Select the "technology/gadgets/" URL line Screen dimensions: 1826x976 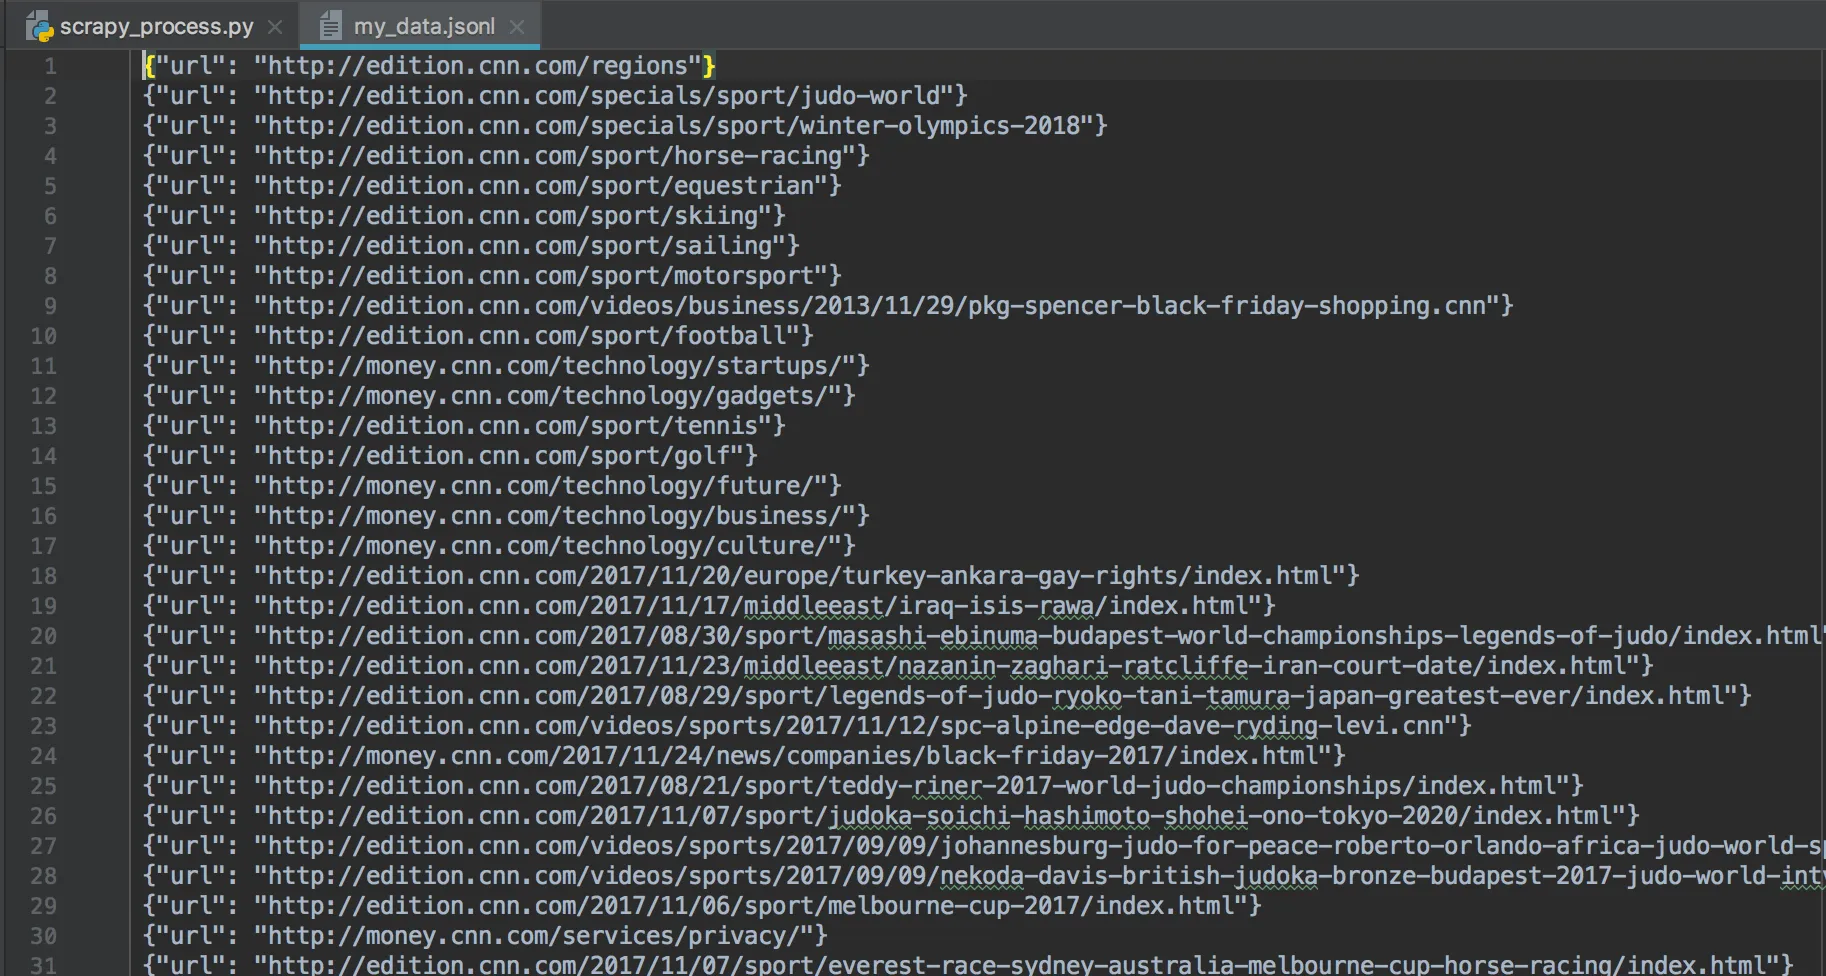point(499,396)
